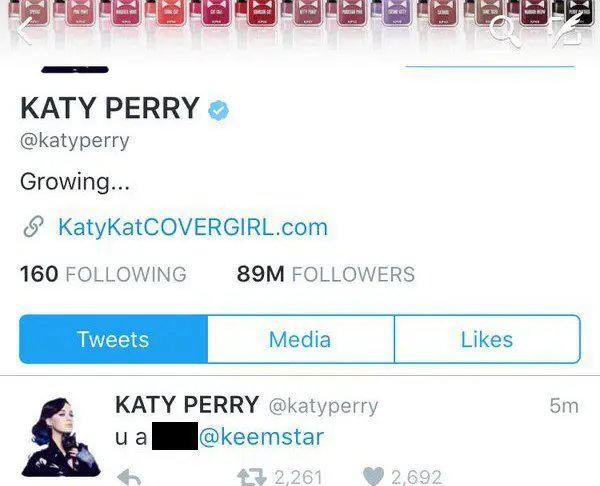Viewport: 600px width, 486px height.
Task: Click the link chain icon
Action: pyautogui.click(x=34, y=227)
